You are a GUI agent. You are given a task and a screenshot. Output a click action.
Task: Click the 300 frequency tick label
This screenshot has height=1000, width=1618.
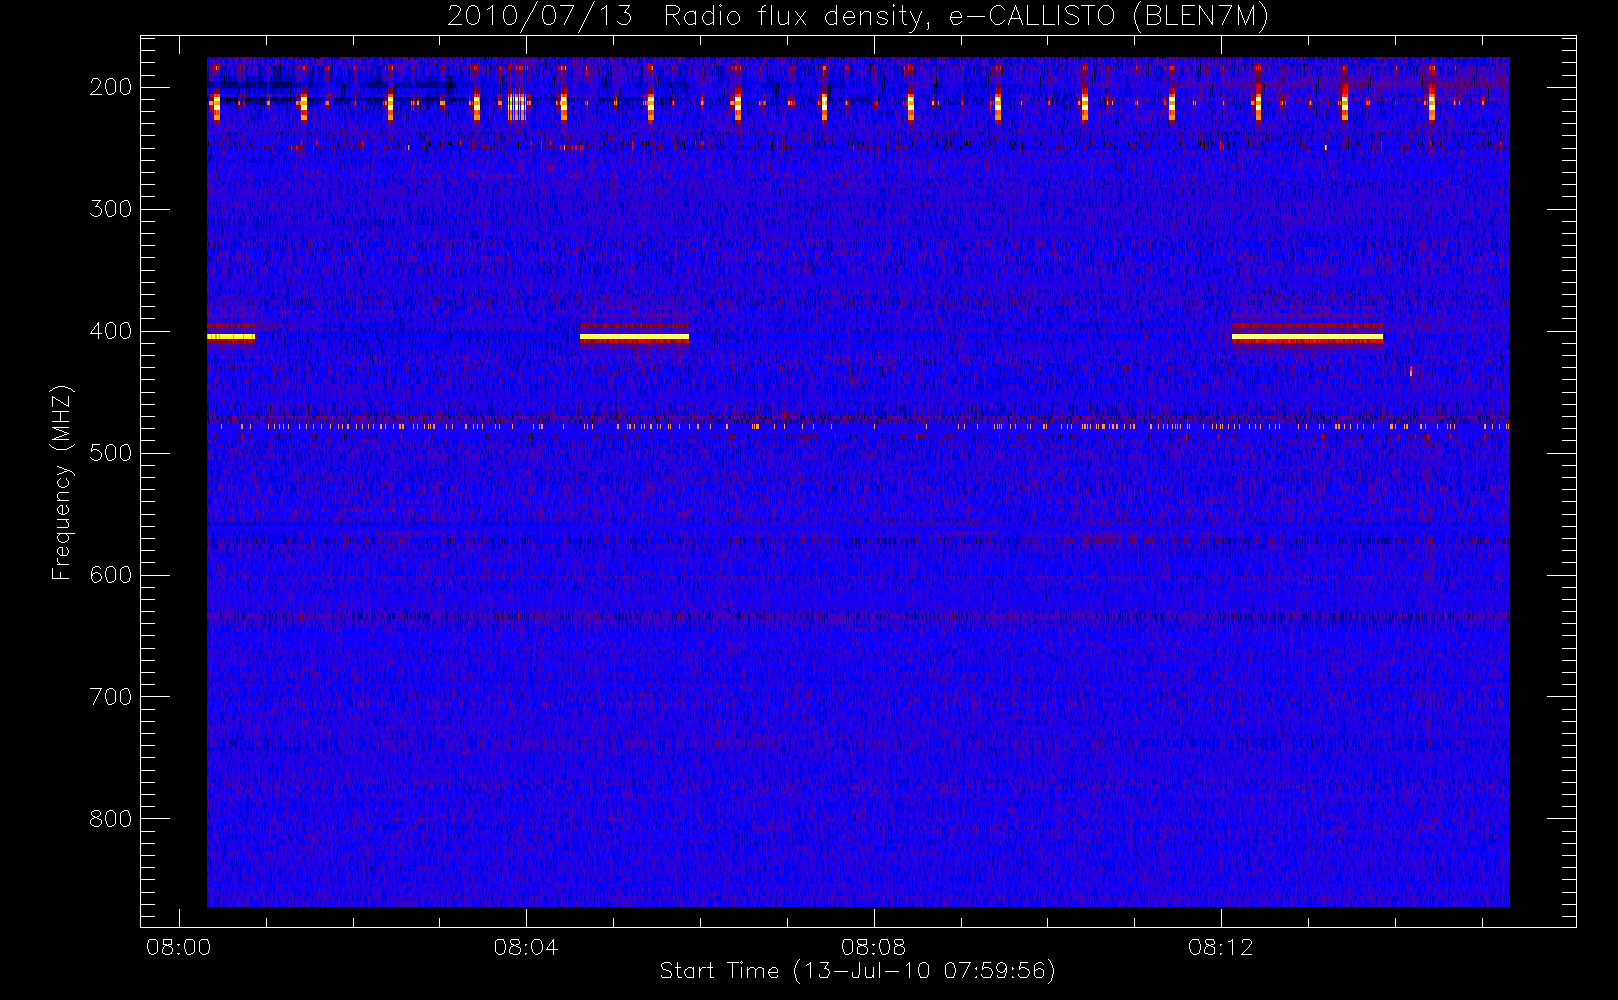pos(111,209)
